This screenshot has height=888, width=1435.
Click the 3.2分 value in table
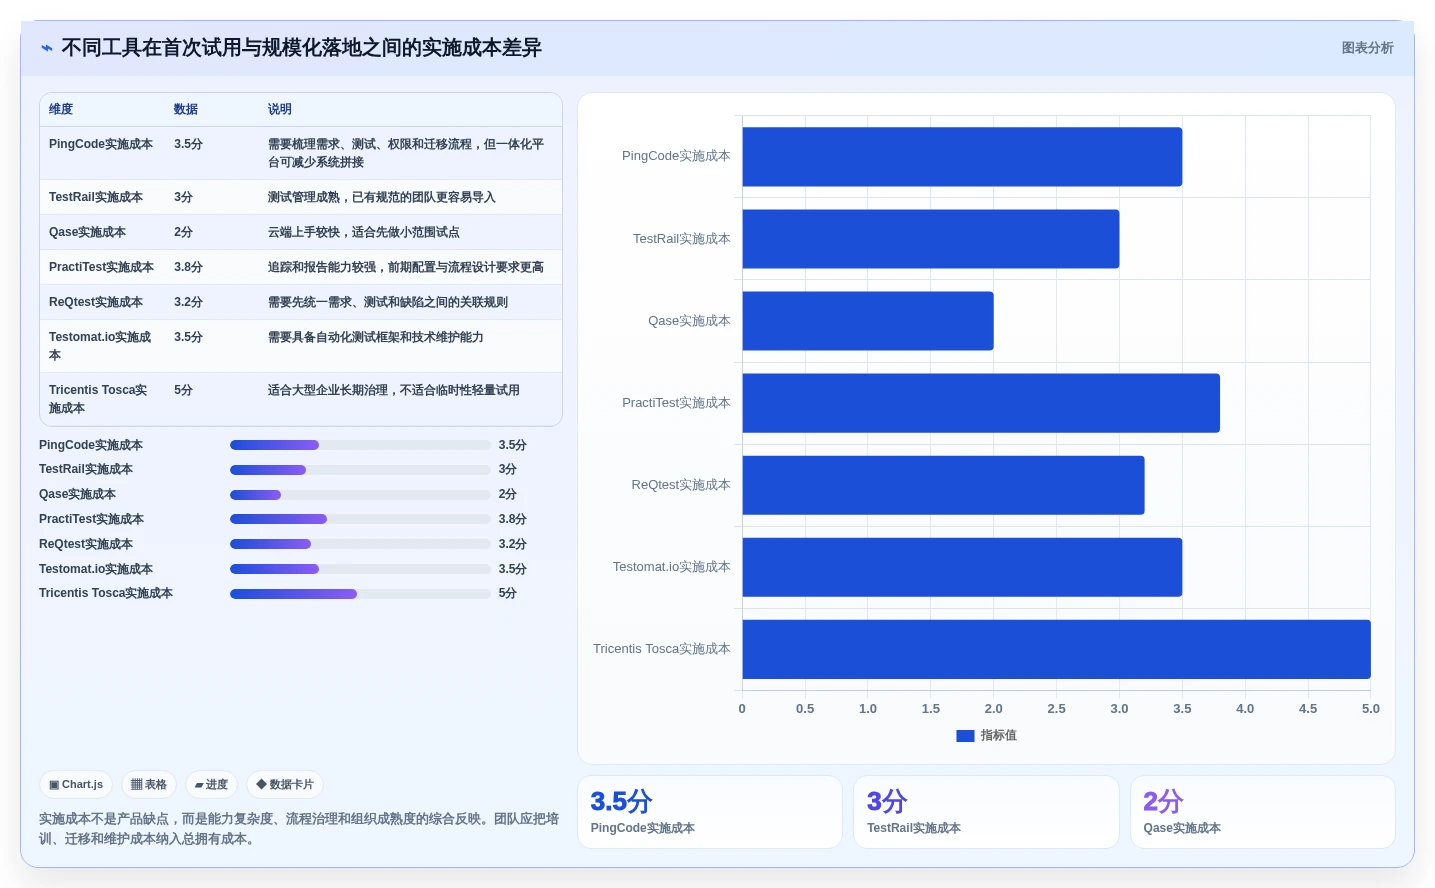(x=188, y=302)
